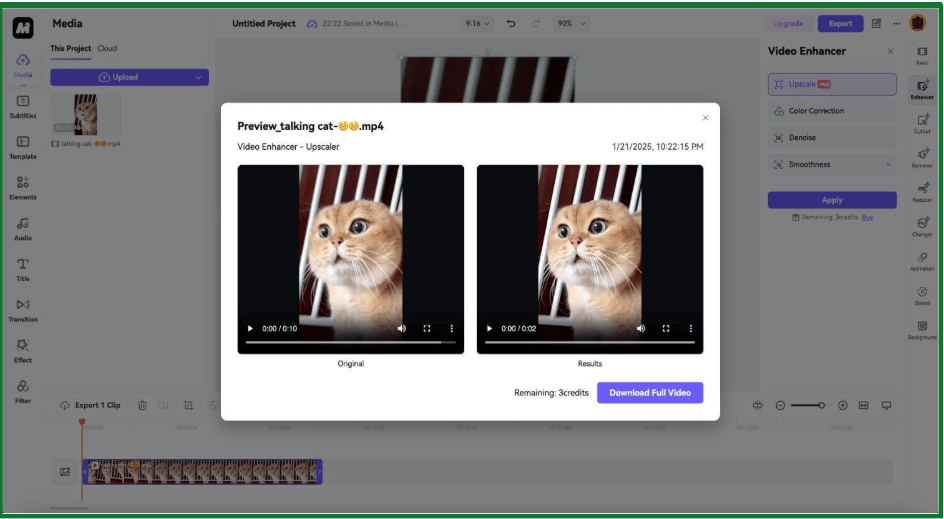Switch to the This Project tab

(70, 48)
